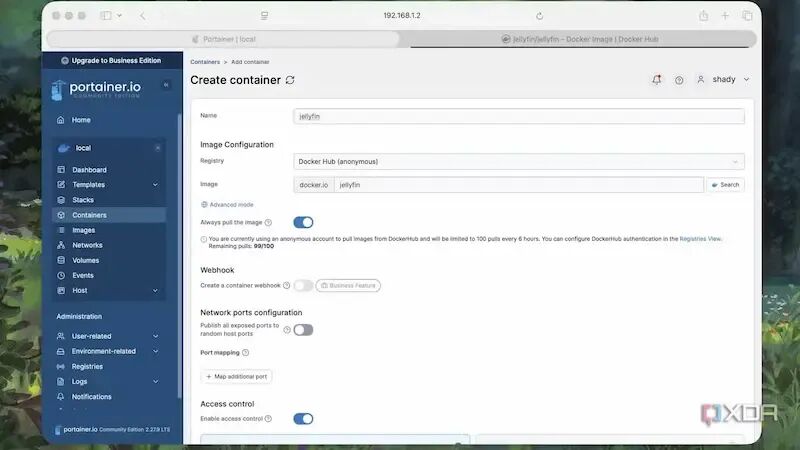This screenshot has width=800, height=450.
Task: Switch to Advanced mode
Action: [x=227, y=205]
